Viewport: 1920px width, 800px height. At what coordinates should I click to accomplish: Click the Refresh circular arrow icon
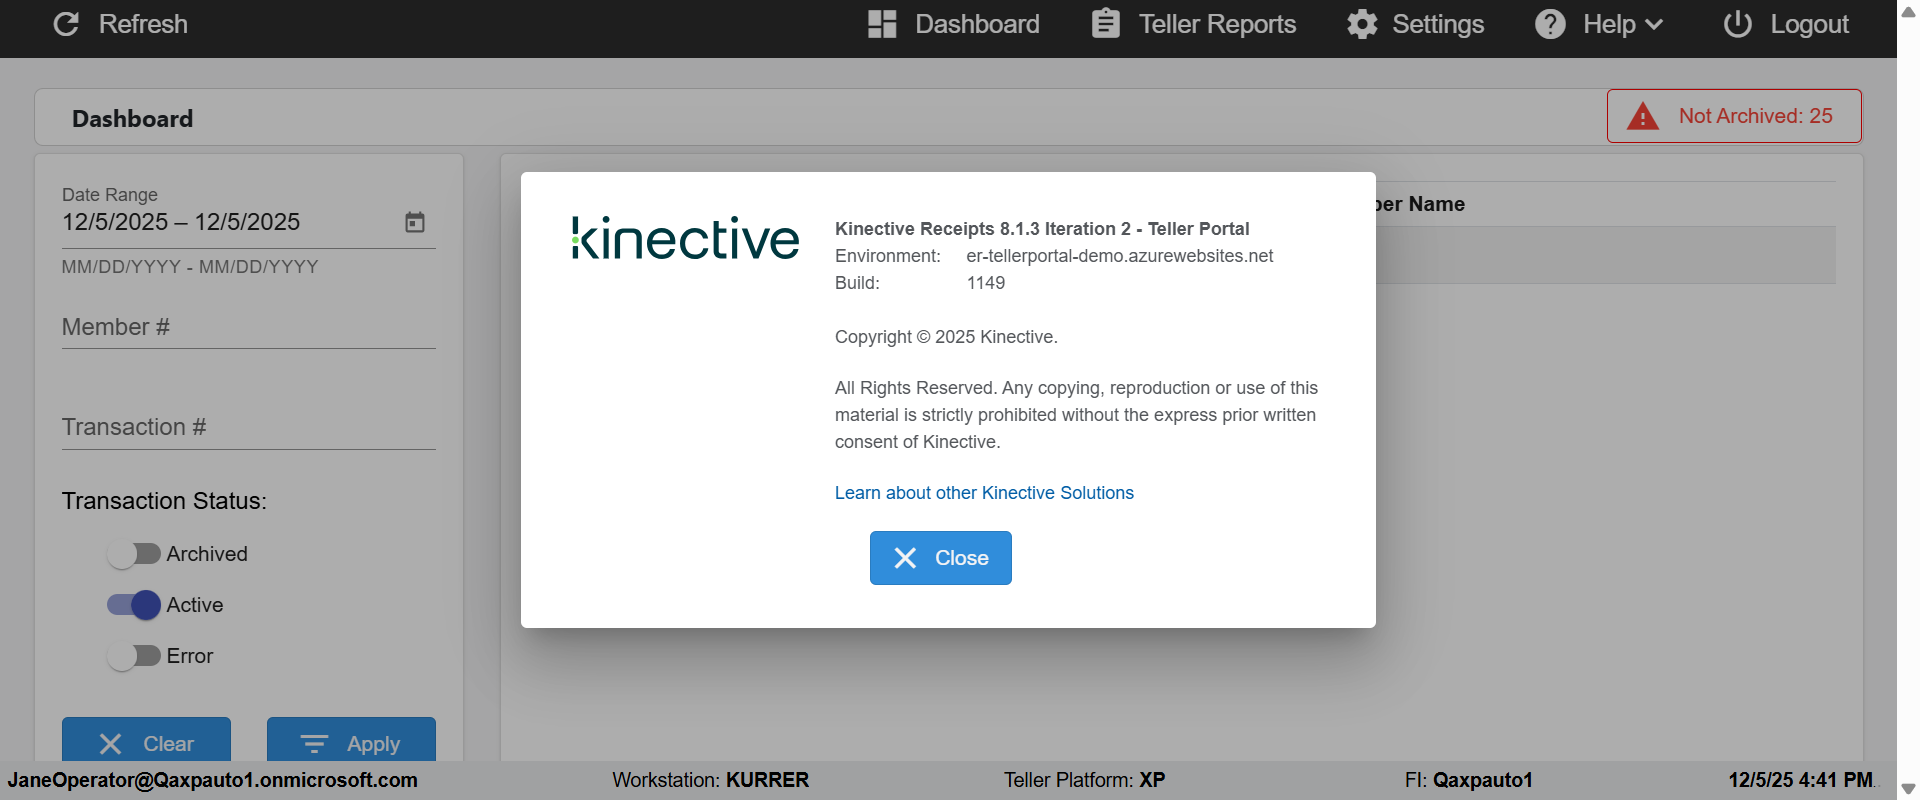coord(66,24)
